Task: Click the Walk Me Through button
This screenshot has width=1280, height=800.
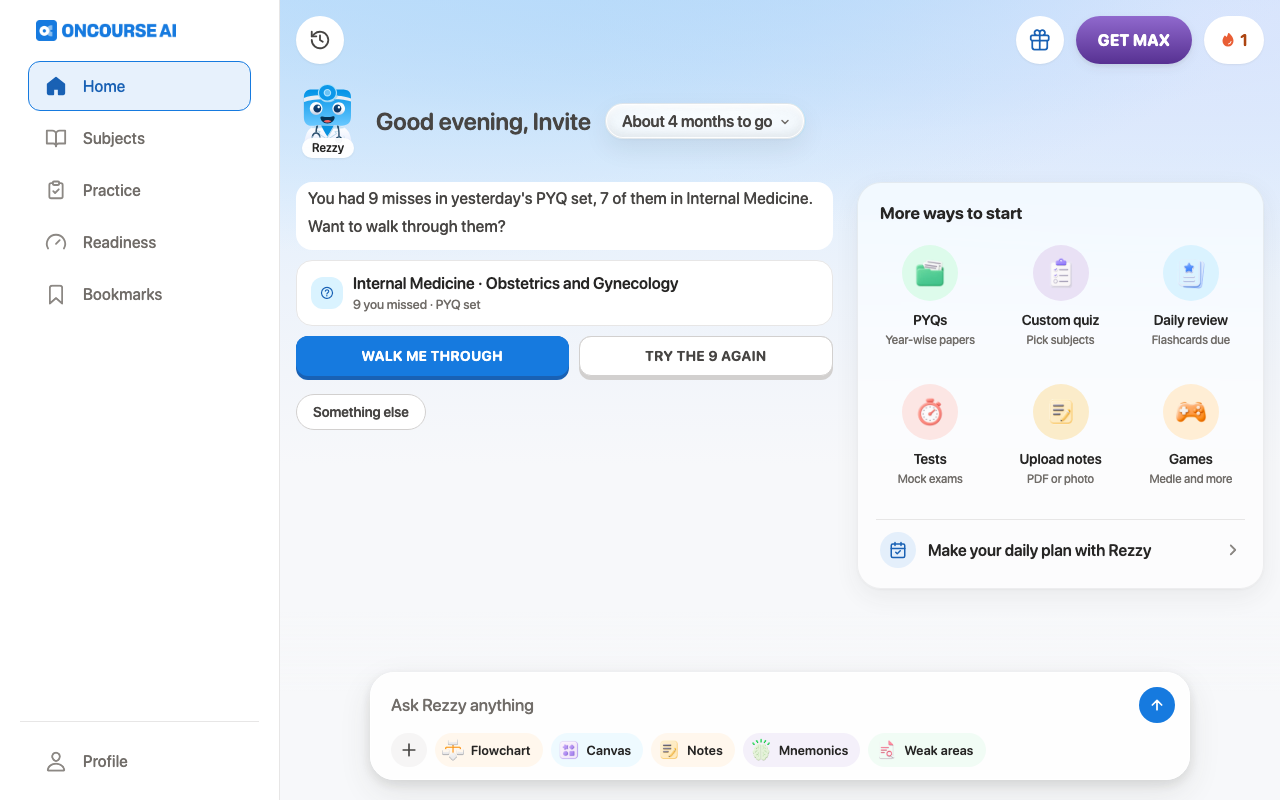Action: pyautogui.click(x=432, y=356)
